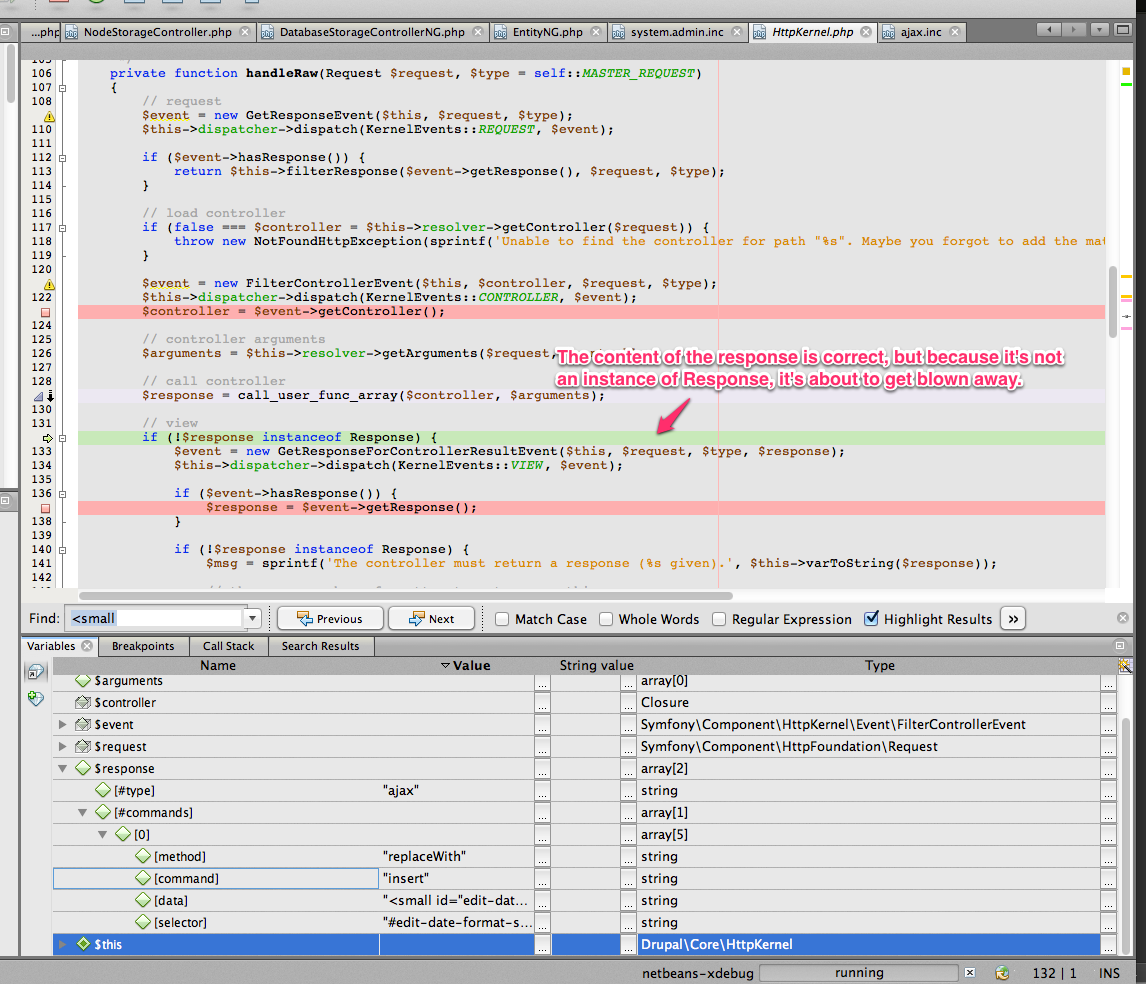Viewport: 1146px width, 984px height.
Task: Click into the Find text field
Action: pos(155,619)
